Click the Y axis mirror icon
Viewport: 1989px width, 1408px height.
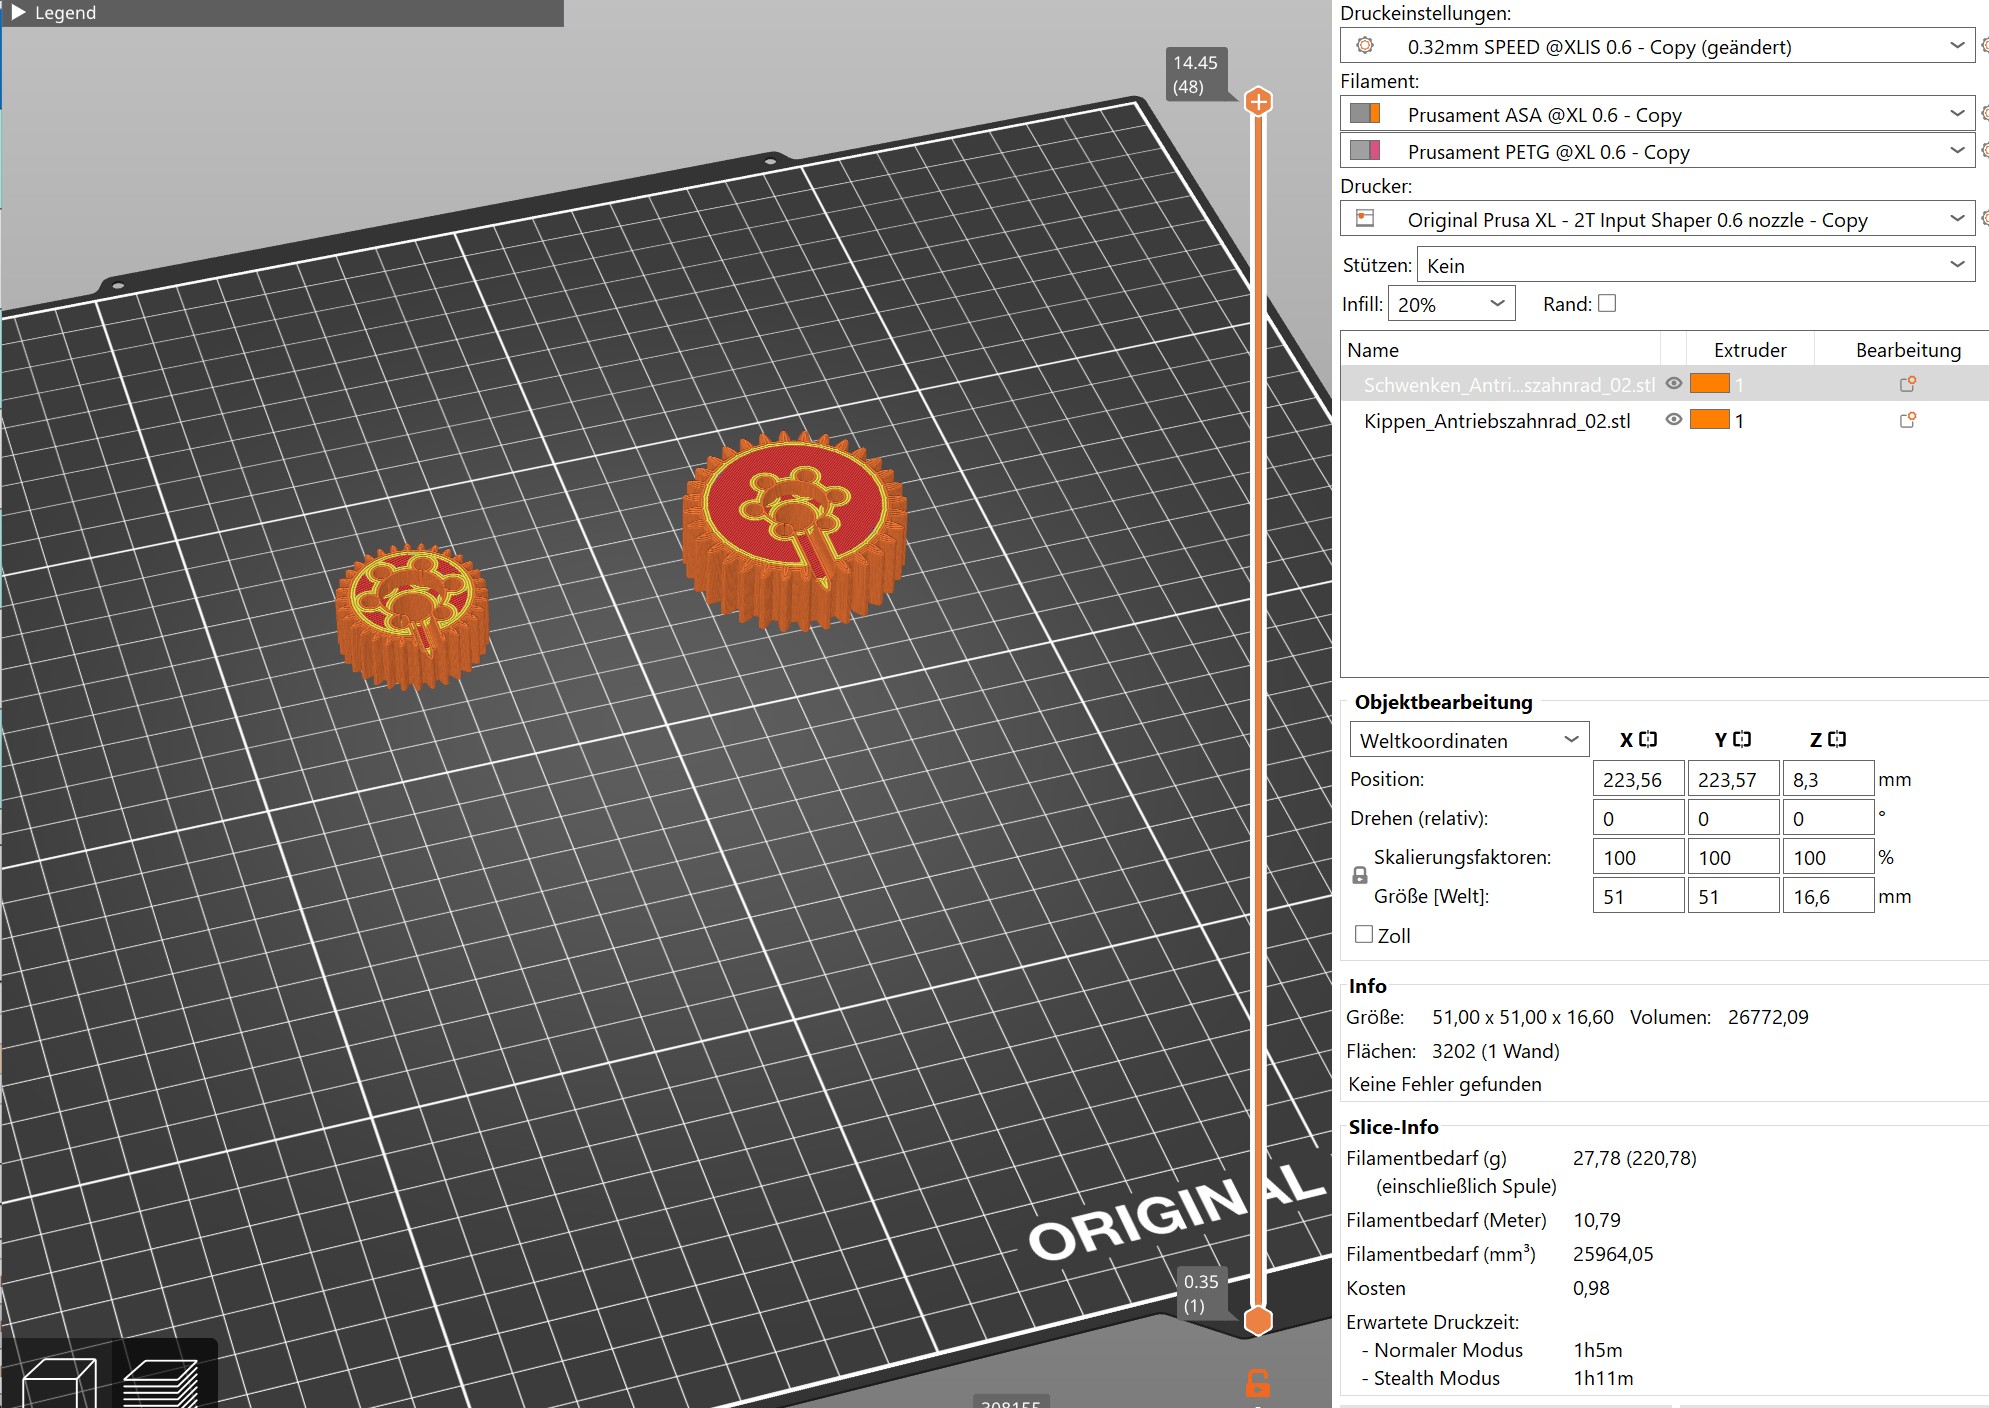1742,739
